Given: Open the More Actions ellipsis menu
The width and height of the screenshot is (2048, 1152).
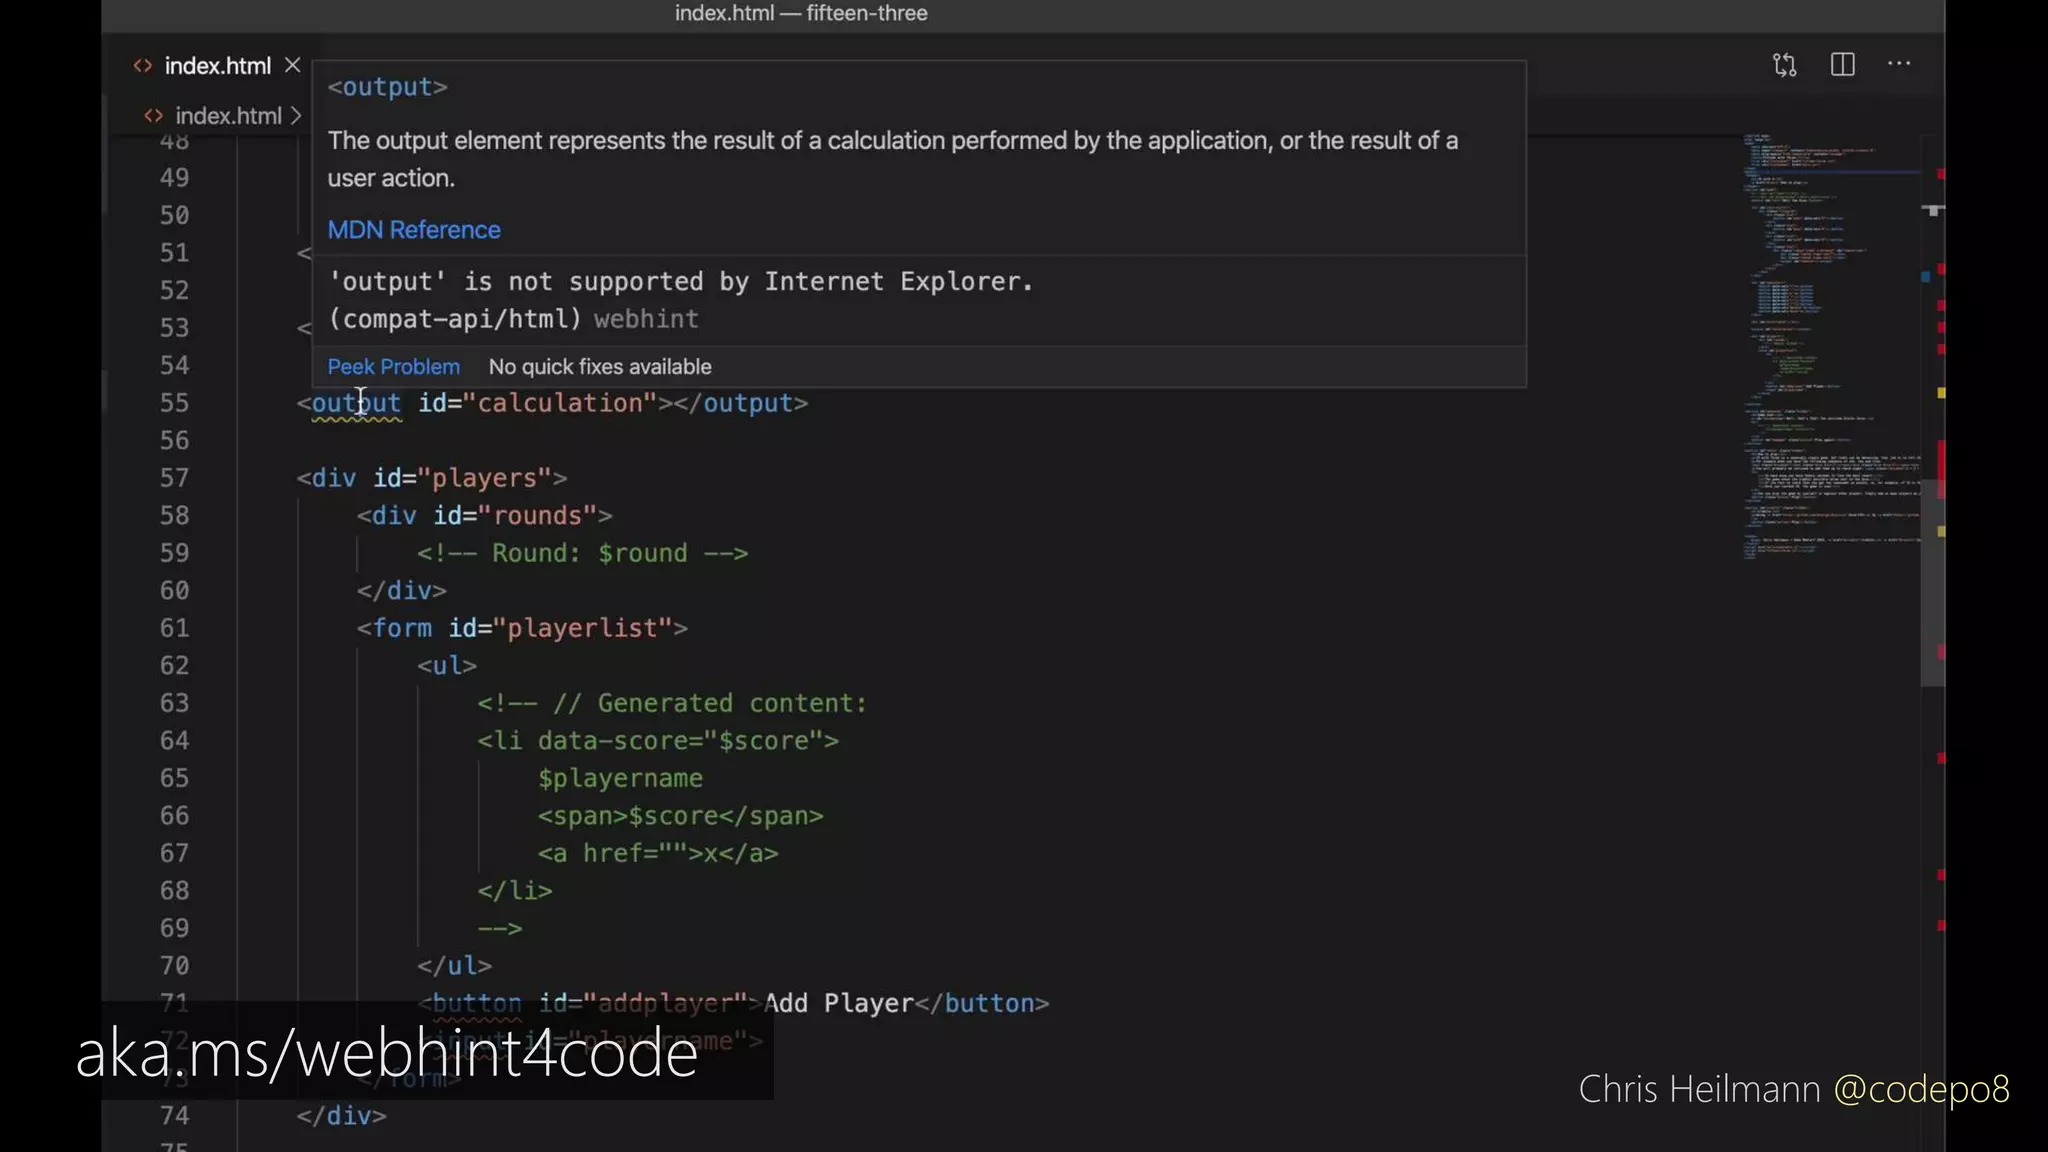Looking at the screenshot, I should point(1899,64).
